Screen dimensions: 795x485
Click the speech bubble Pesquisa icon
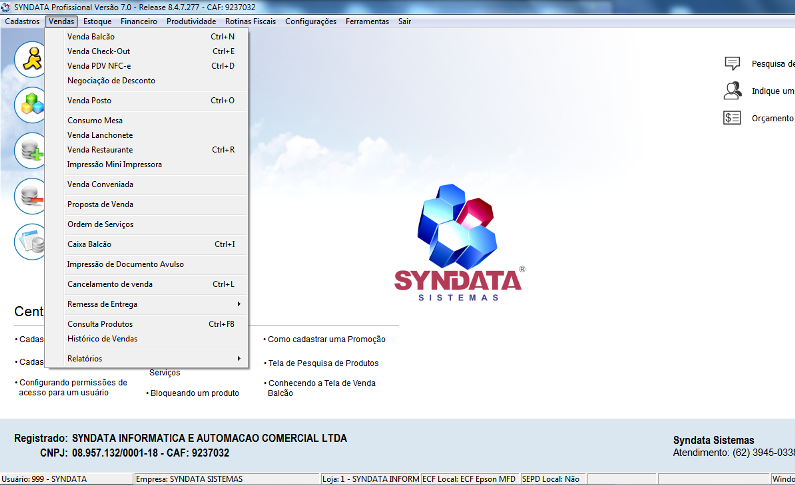pyautogui.click(x=732, y=63)
